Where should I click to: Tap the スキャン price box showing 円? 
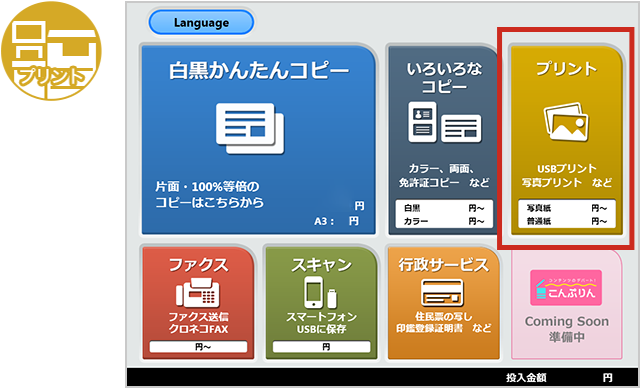tap(321, 347)
